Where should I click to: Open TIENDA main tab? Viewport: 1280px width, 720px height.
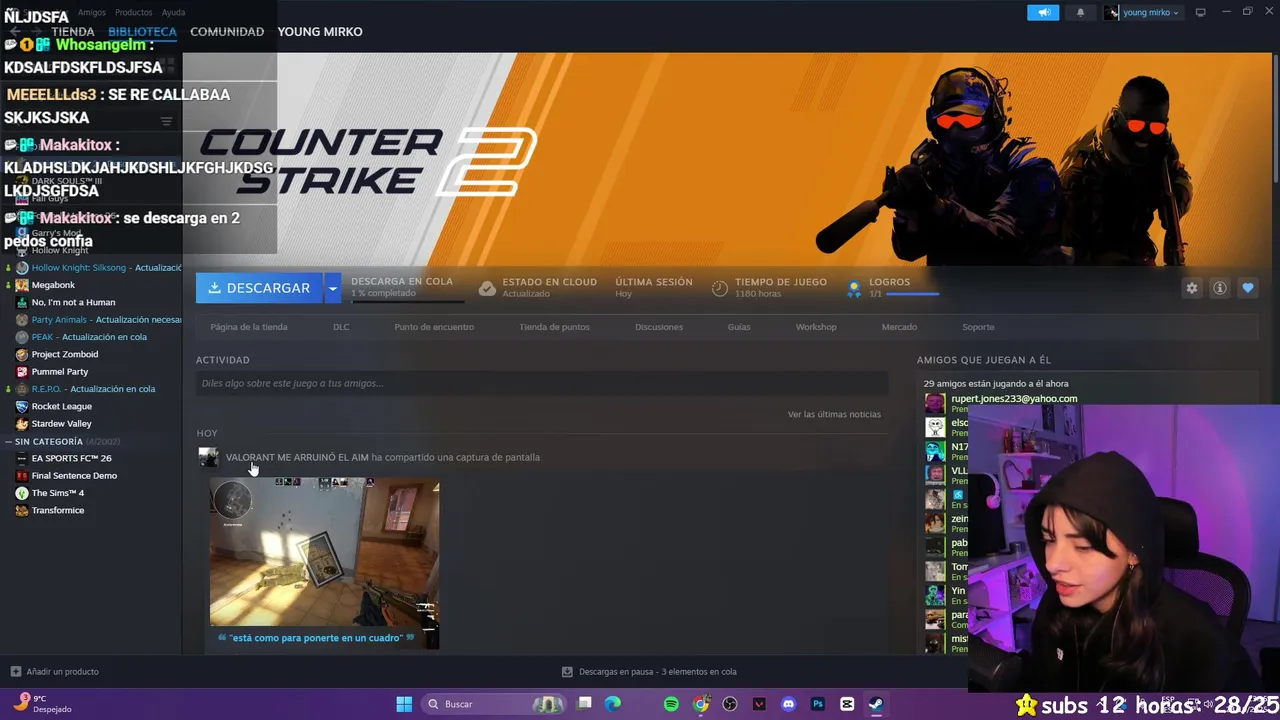tap(73, 32)
